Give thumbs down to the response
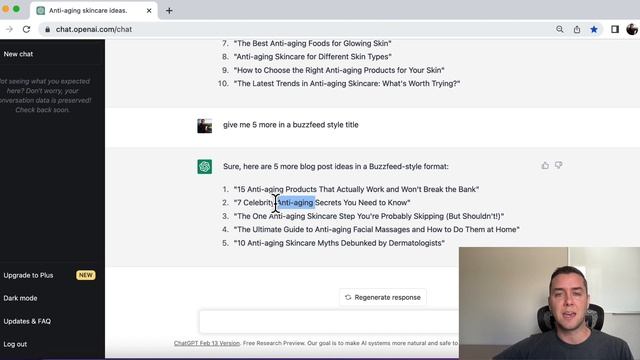Viewport: 640px width, 360px height. point(558,165)
